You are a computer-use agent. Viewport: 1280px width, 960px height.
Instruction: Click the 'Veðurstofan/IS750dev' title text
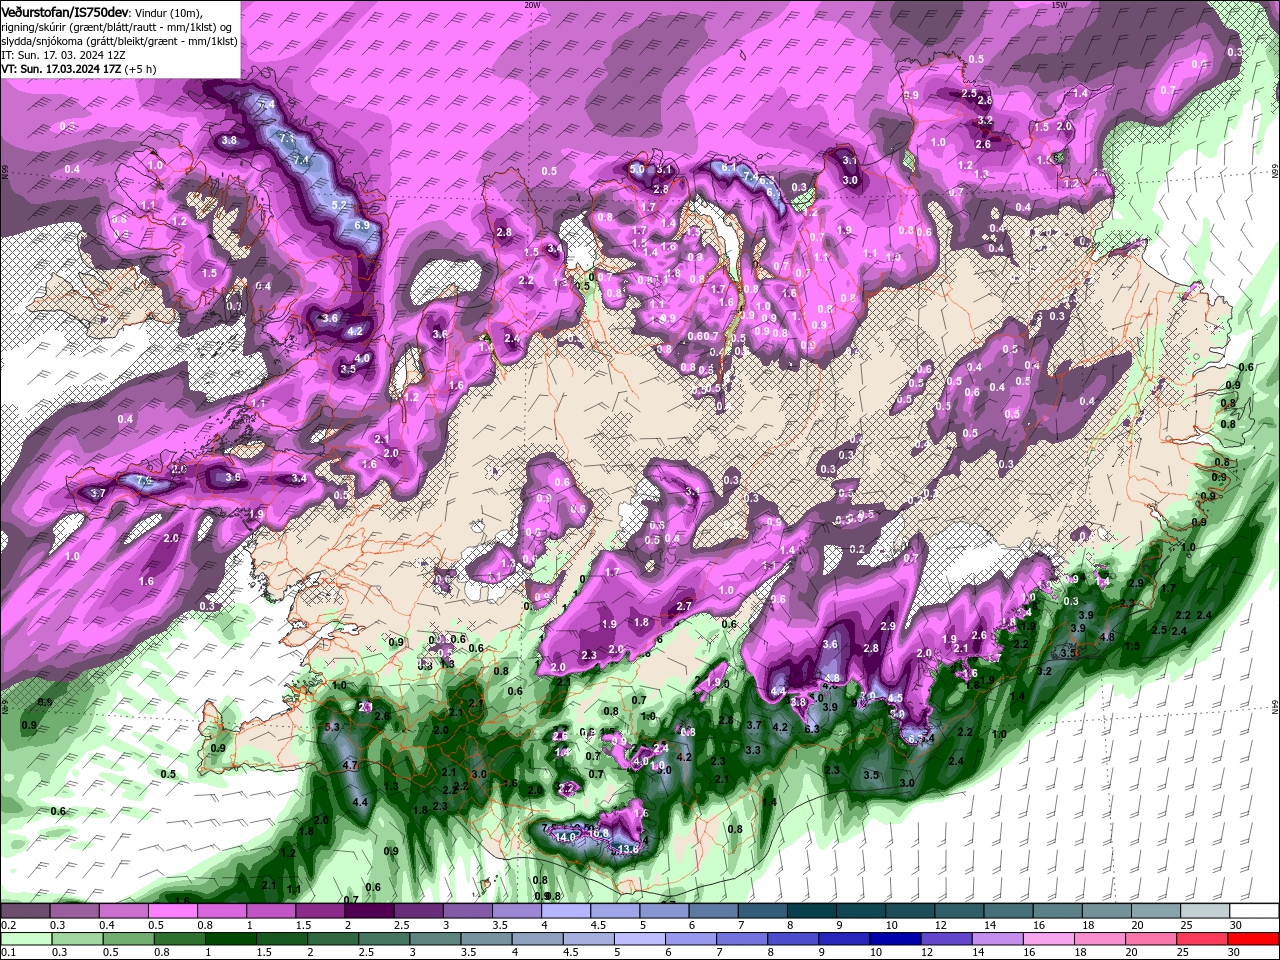point(65,12)
